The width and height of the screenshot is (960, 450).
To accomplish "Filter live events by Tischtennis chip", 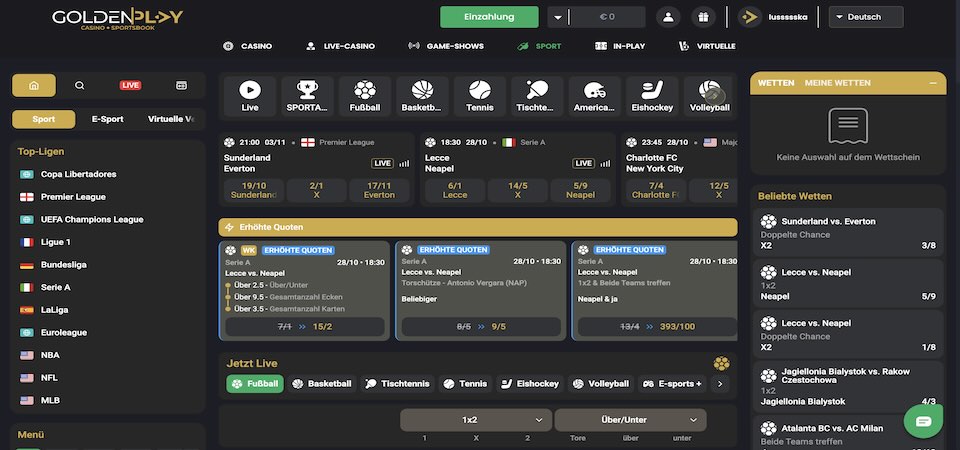I will coord(398,384).
